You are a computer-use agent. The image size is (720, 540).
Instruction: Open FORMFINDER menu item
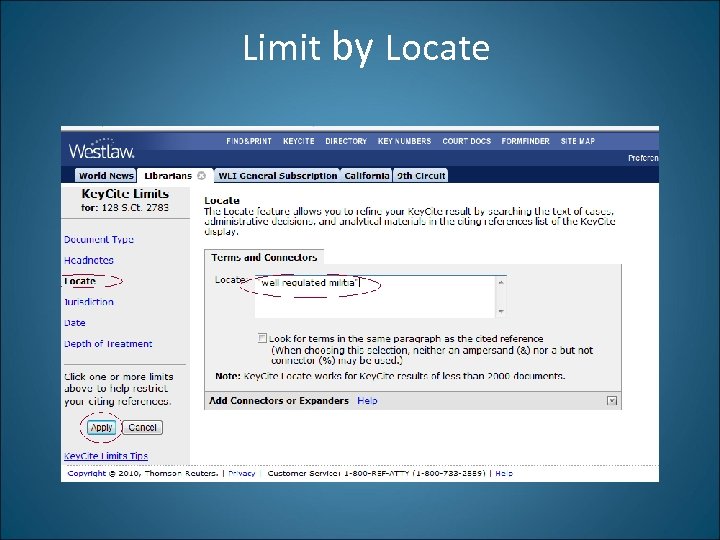pos(525,141)
